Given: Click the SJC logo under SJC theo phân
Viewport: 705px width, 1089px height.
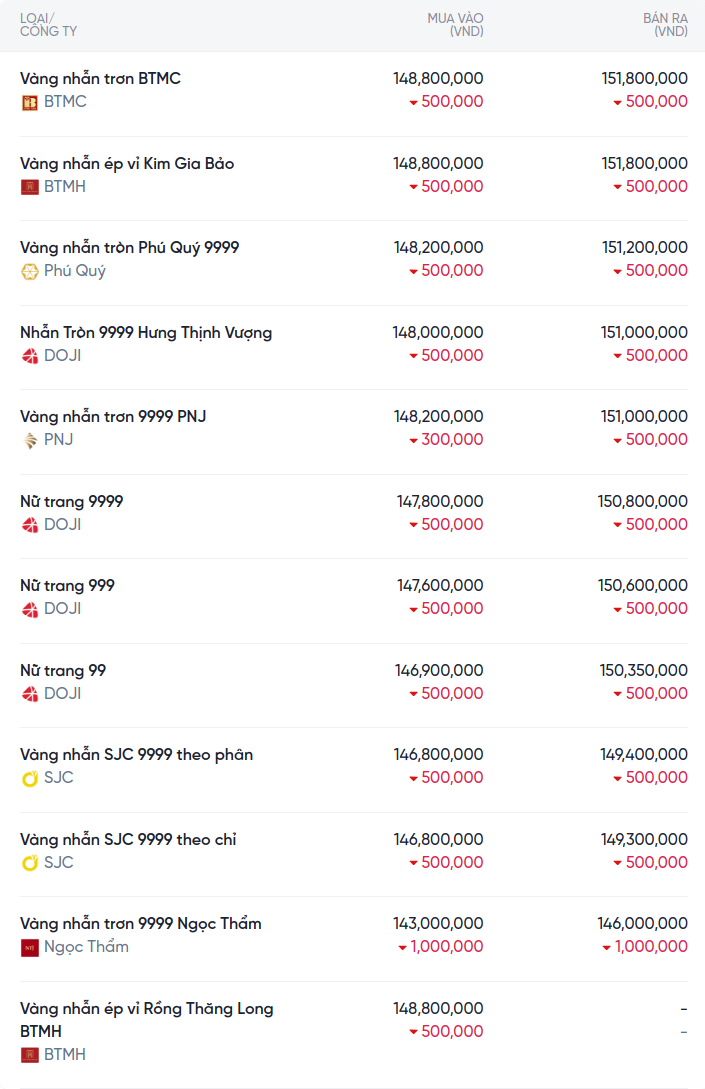Looking at the screenshot, I should click(x=30, y=778).
